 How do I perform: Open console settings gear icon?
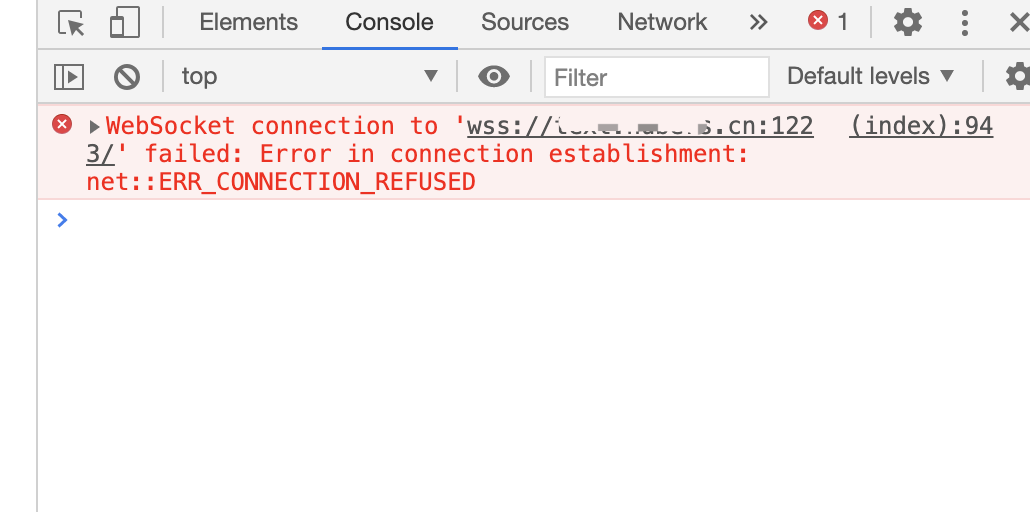pos(1018,77)
